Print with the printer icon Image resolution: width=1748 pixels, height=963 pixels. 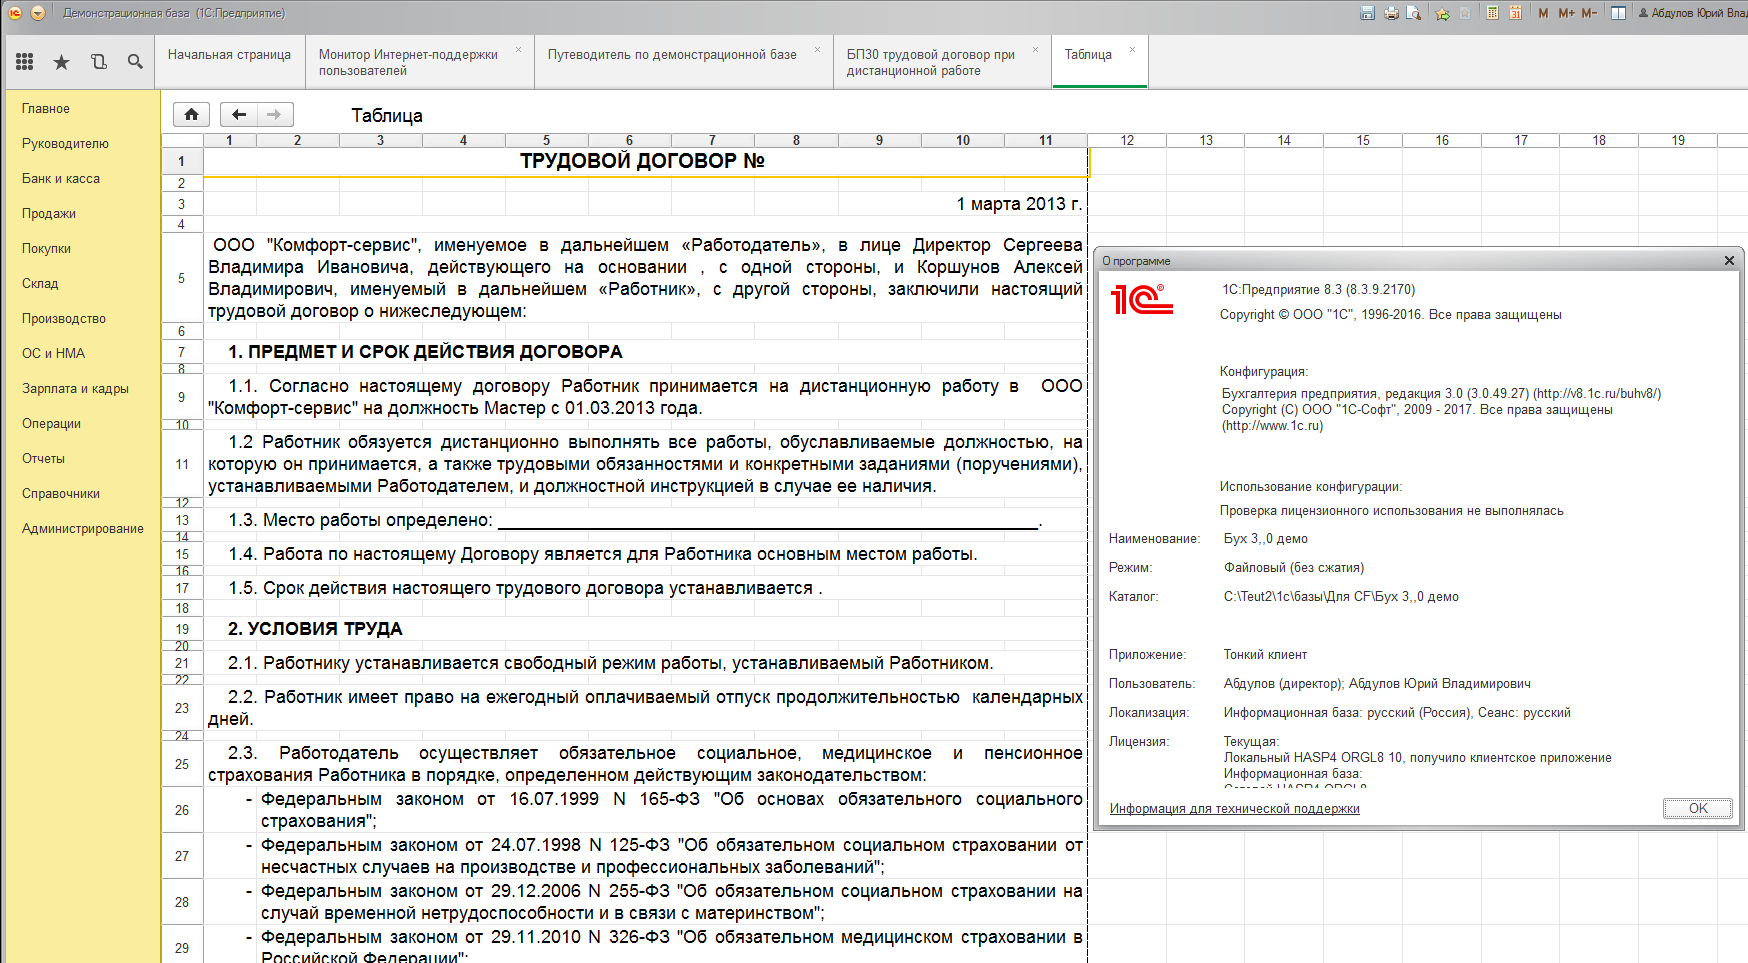(1391, 13)
